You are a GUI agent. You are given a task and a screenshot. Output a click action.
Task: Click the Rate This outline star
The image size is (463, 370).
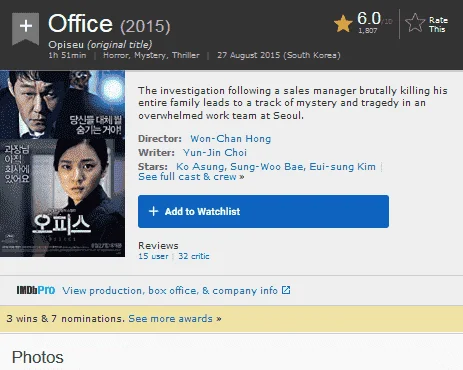[x=415, y=23]
